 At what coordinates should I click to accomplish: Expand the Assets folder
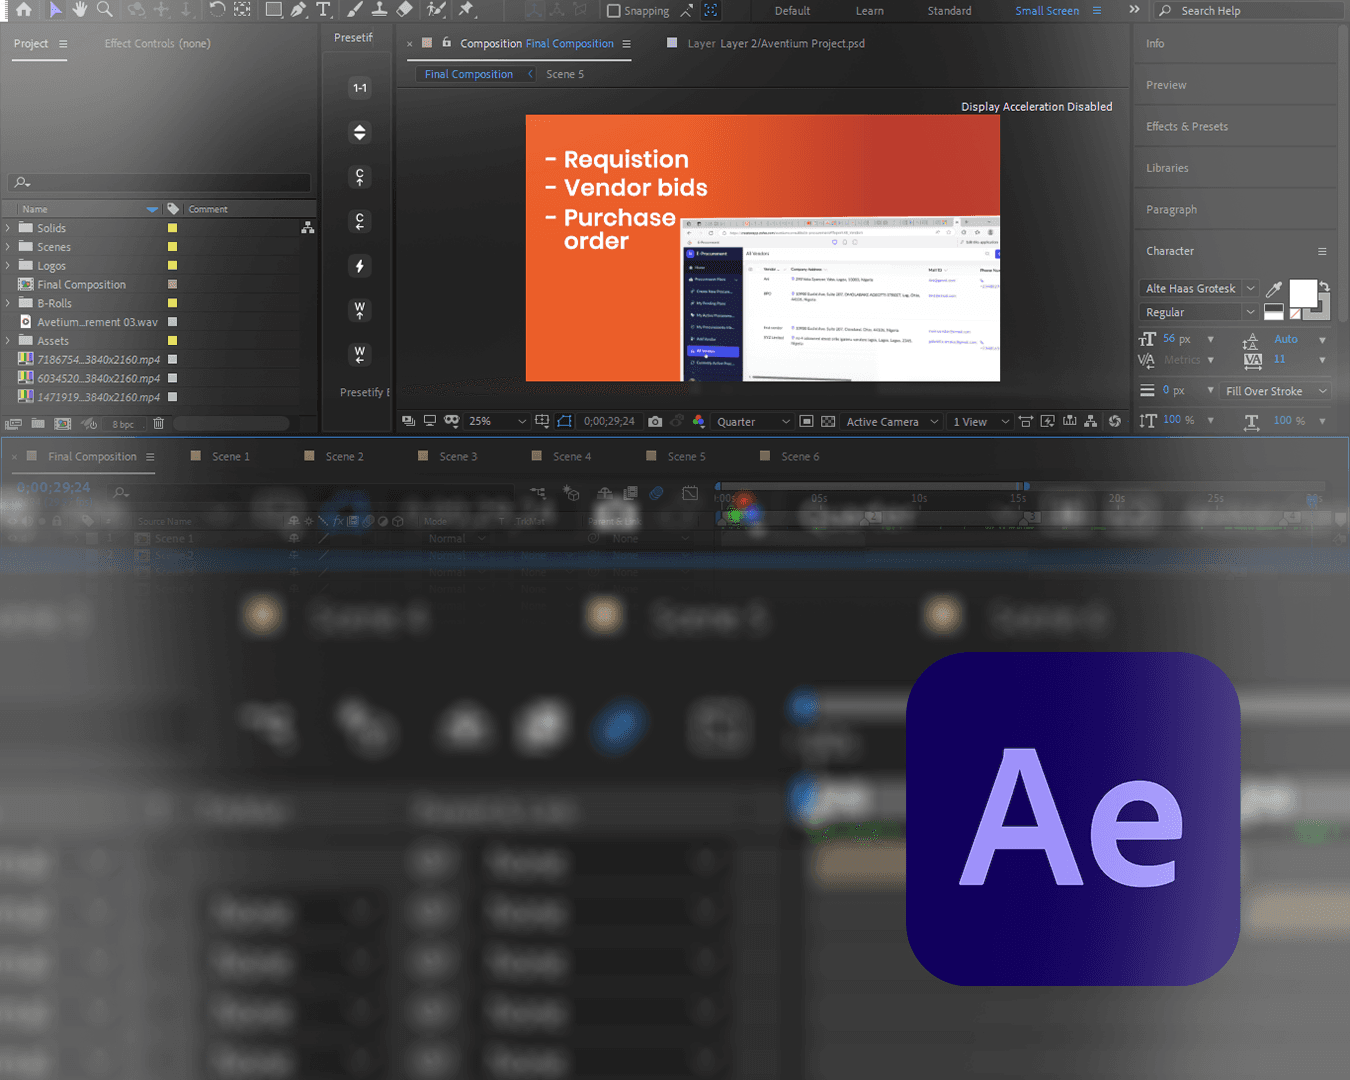point(8,341)
